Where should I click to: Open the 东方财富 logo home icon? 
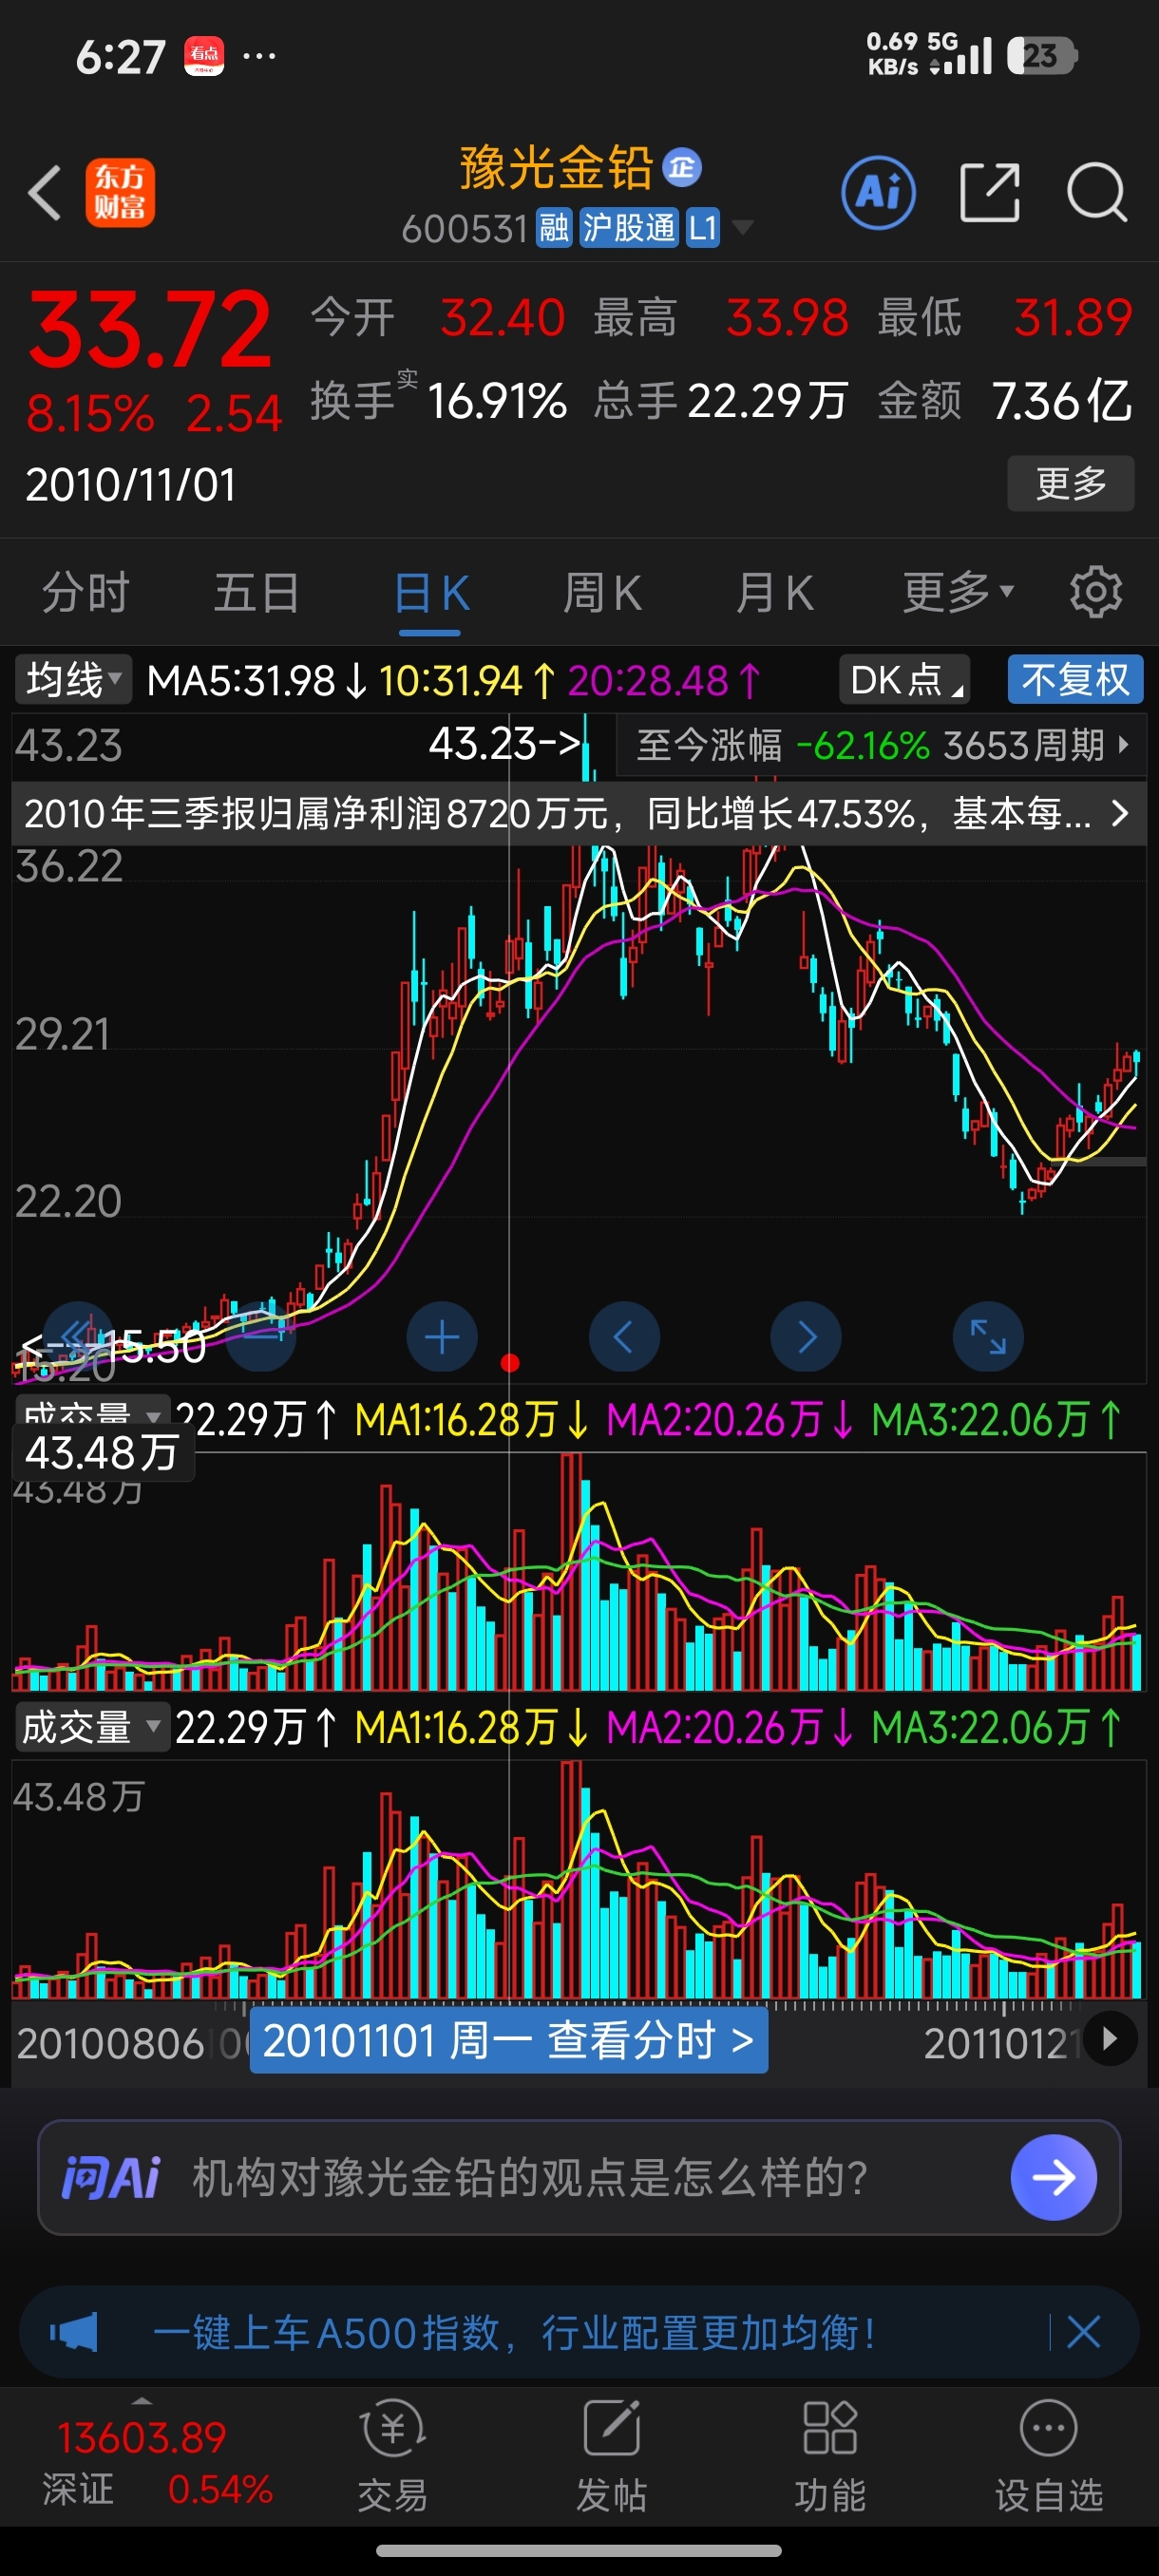(x=120, y=192)
